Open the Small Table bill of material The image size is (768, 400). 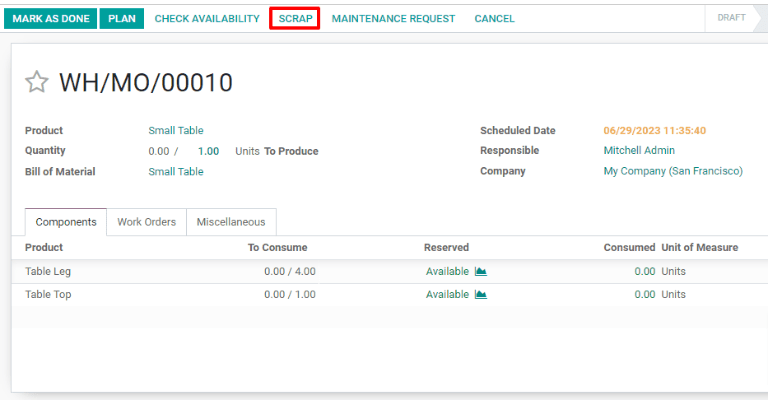tap(176, 172)
